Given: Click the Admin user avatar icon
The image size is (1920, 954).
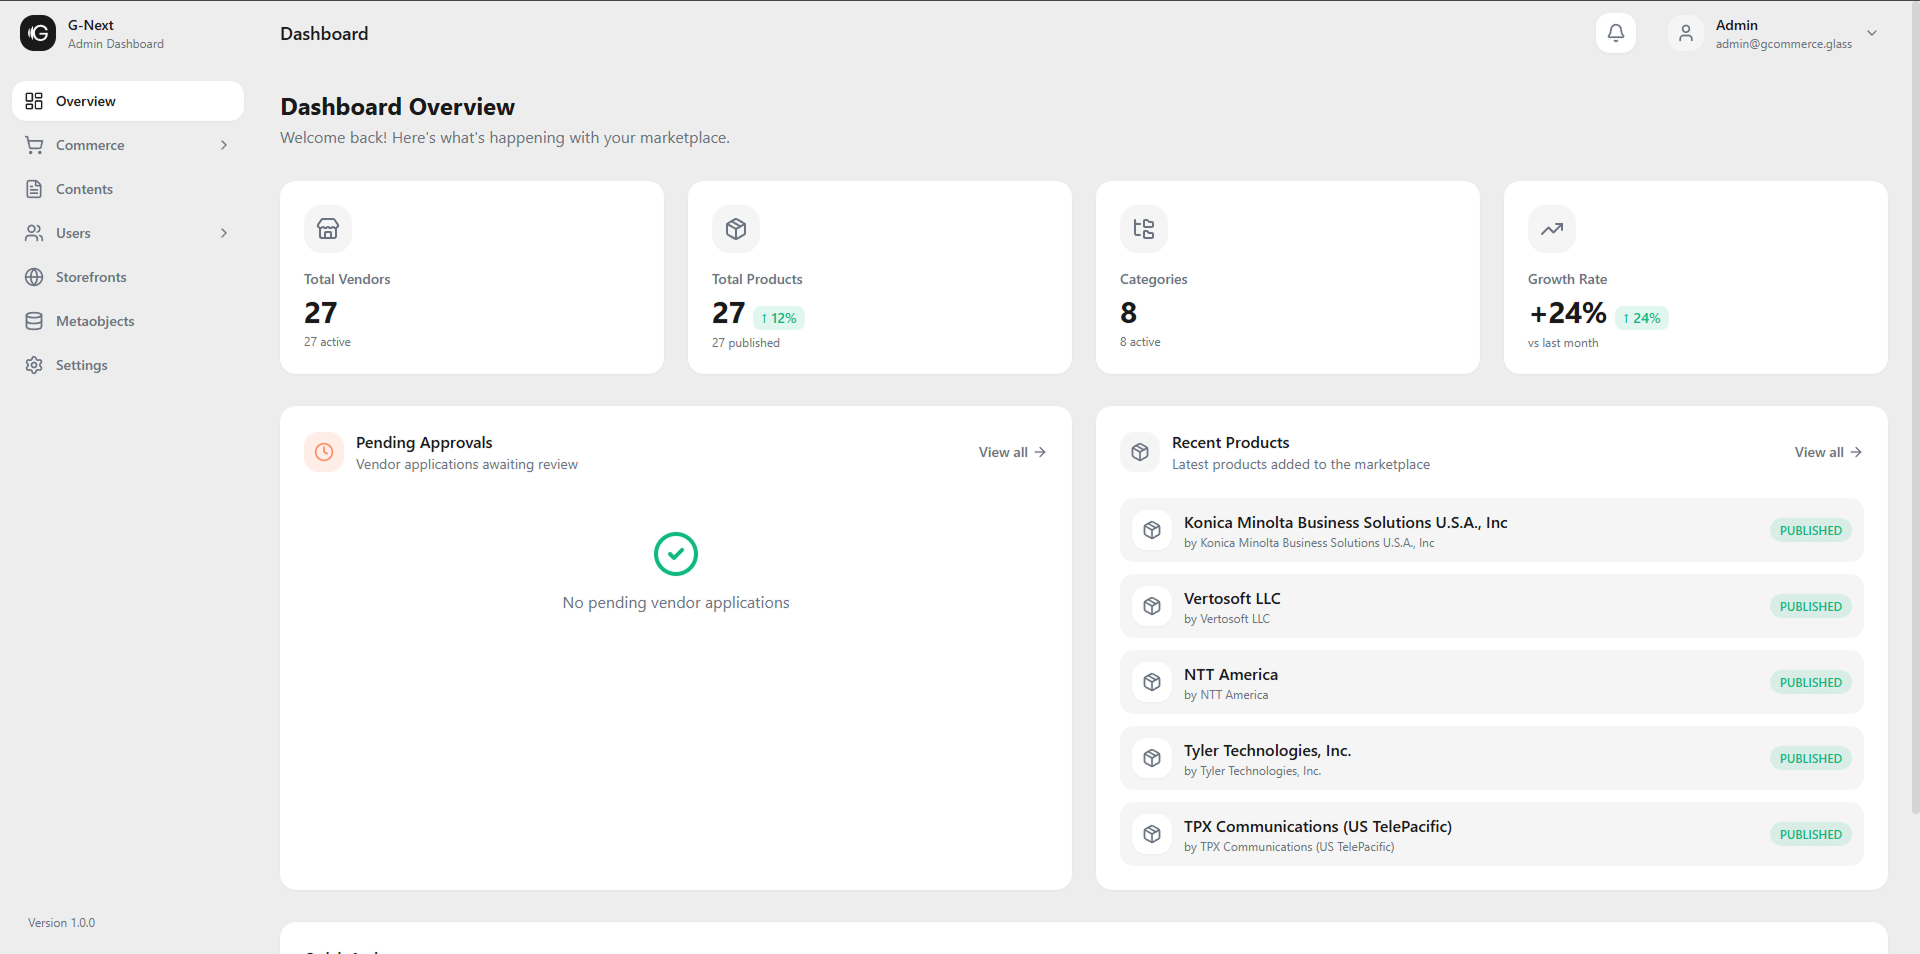Looking at the screenshot, I should point(1686,33).
